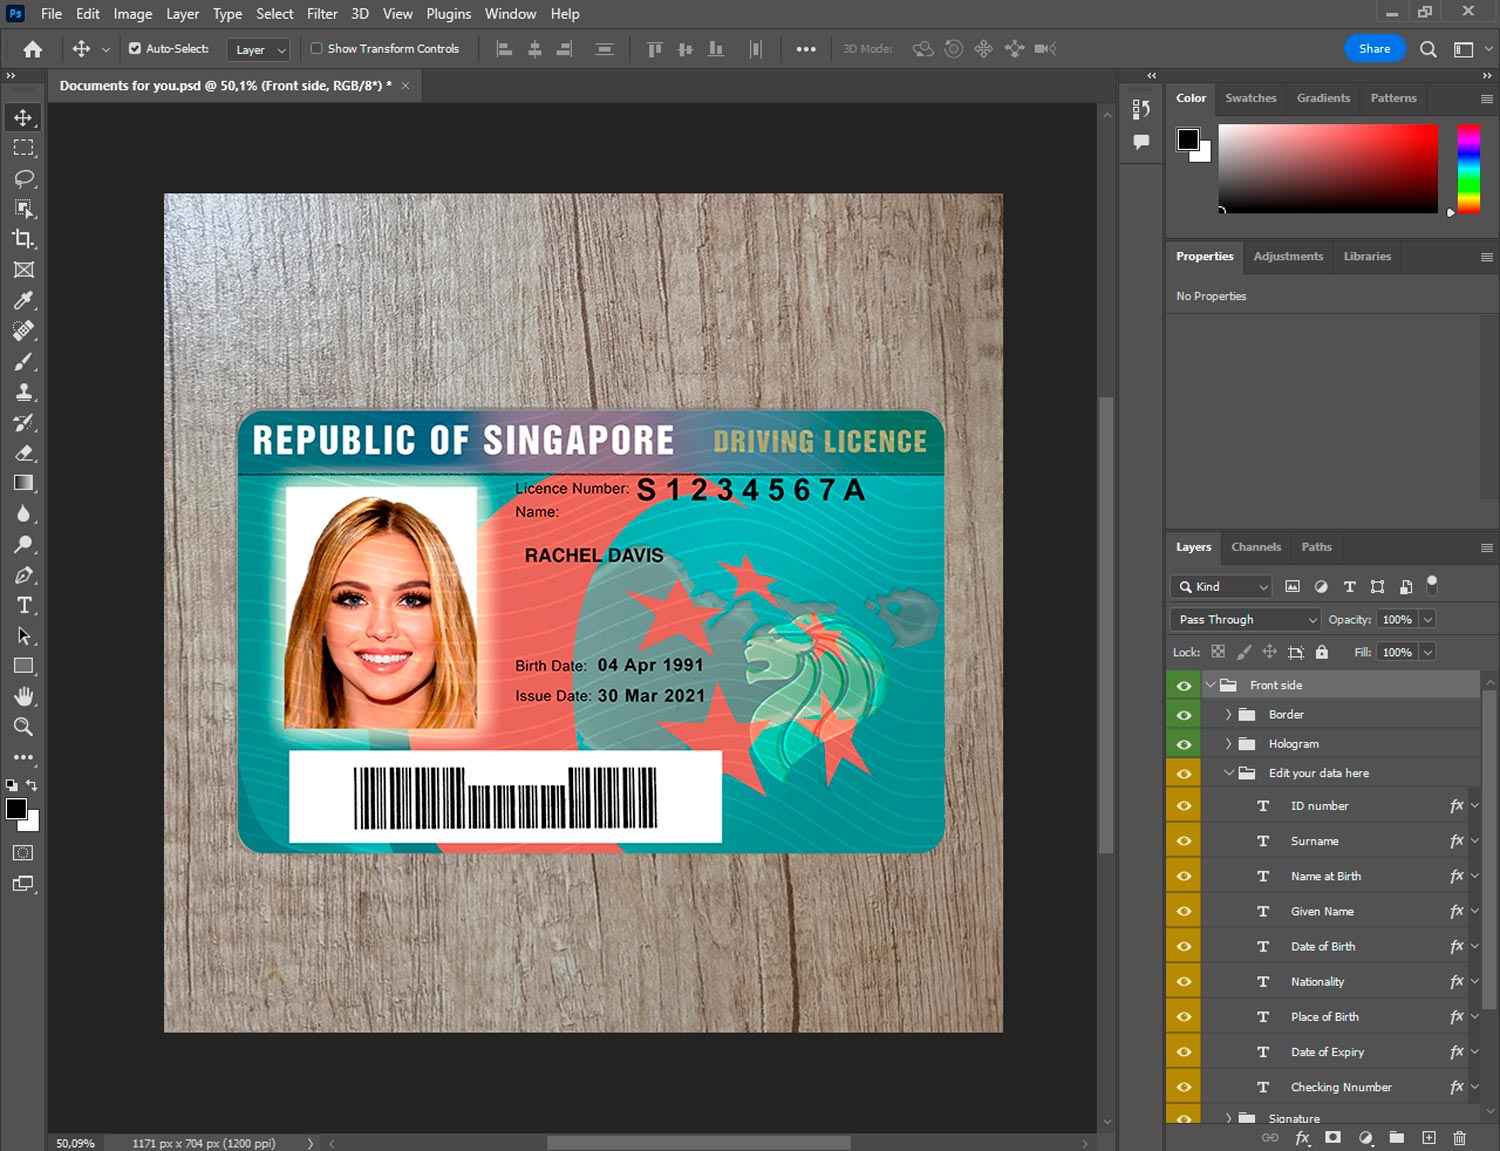Click the layer Opacity value field

click(x=1397, y=620)
